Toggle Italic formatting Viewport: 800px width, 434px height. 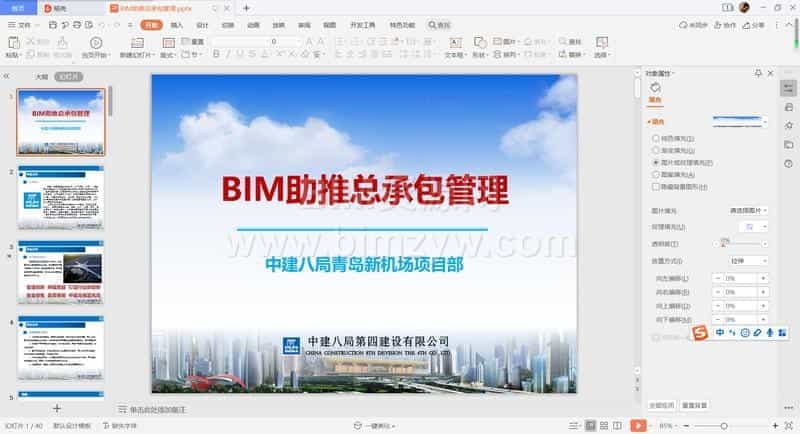click(x=228, y=54)
